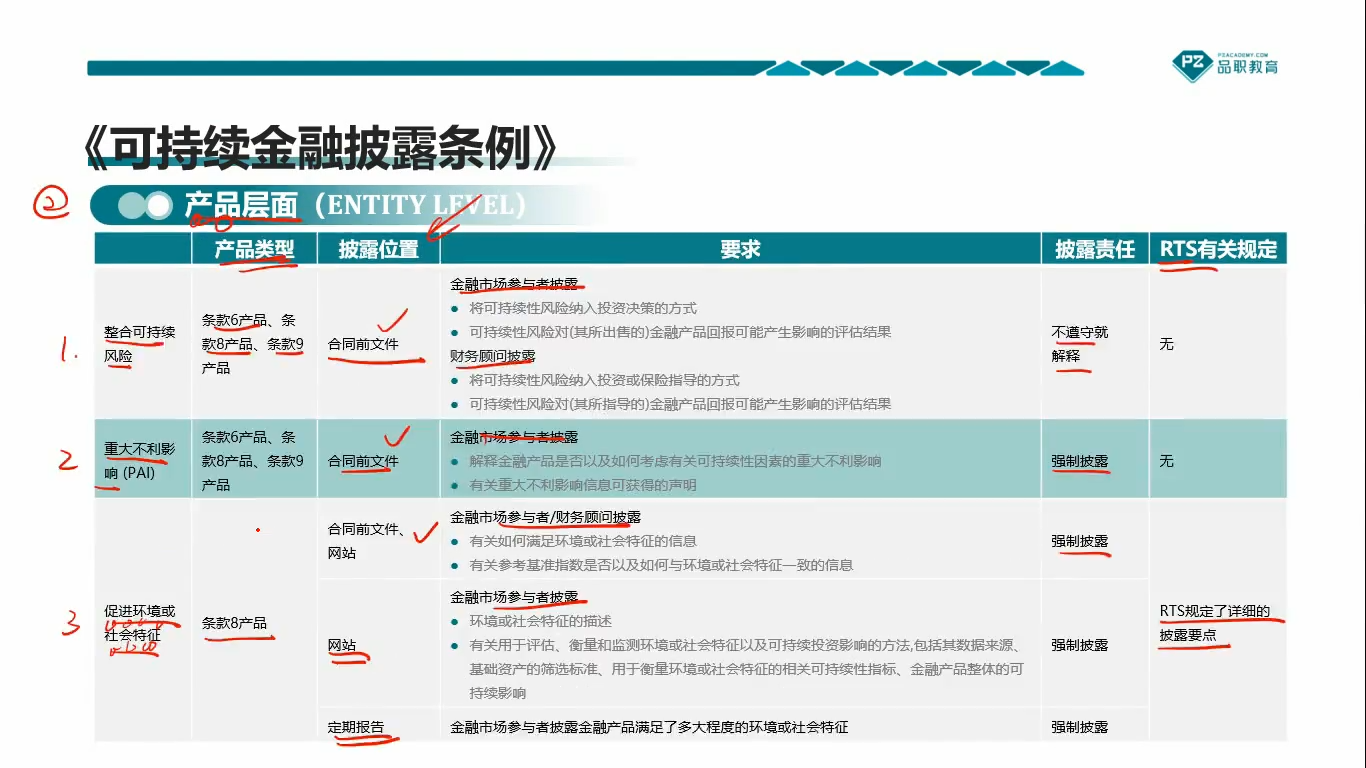Click 强制披露 in the 合同前文件、网站 row
Viewport: 1366px width, 768px height.
click(1080, 541)
